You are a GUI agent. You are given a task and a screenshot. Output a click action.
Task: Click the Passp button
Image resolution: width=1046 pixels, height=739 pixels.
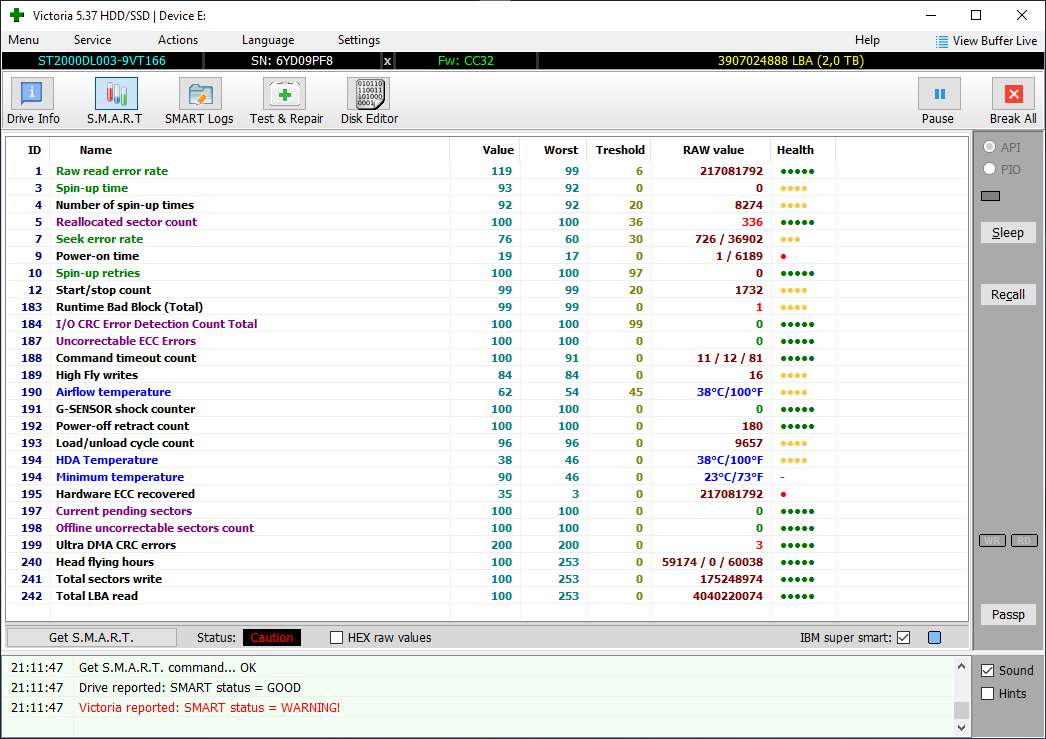[1007, 615]
